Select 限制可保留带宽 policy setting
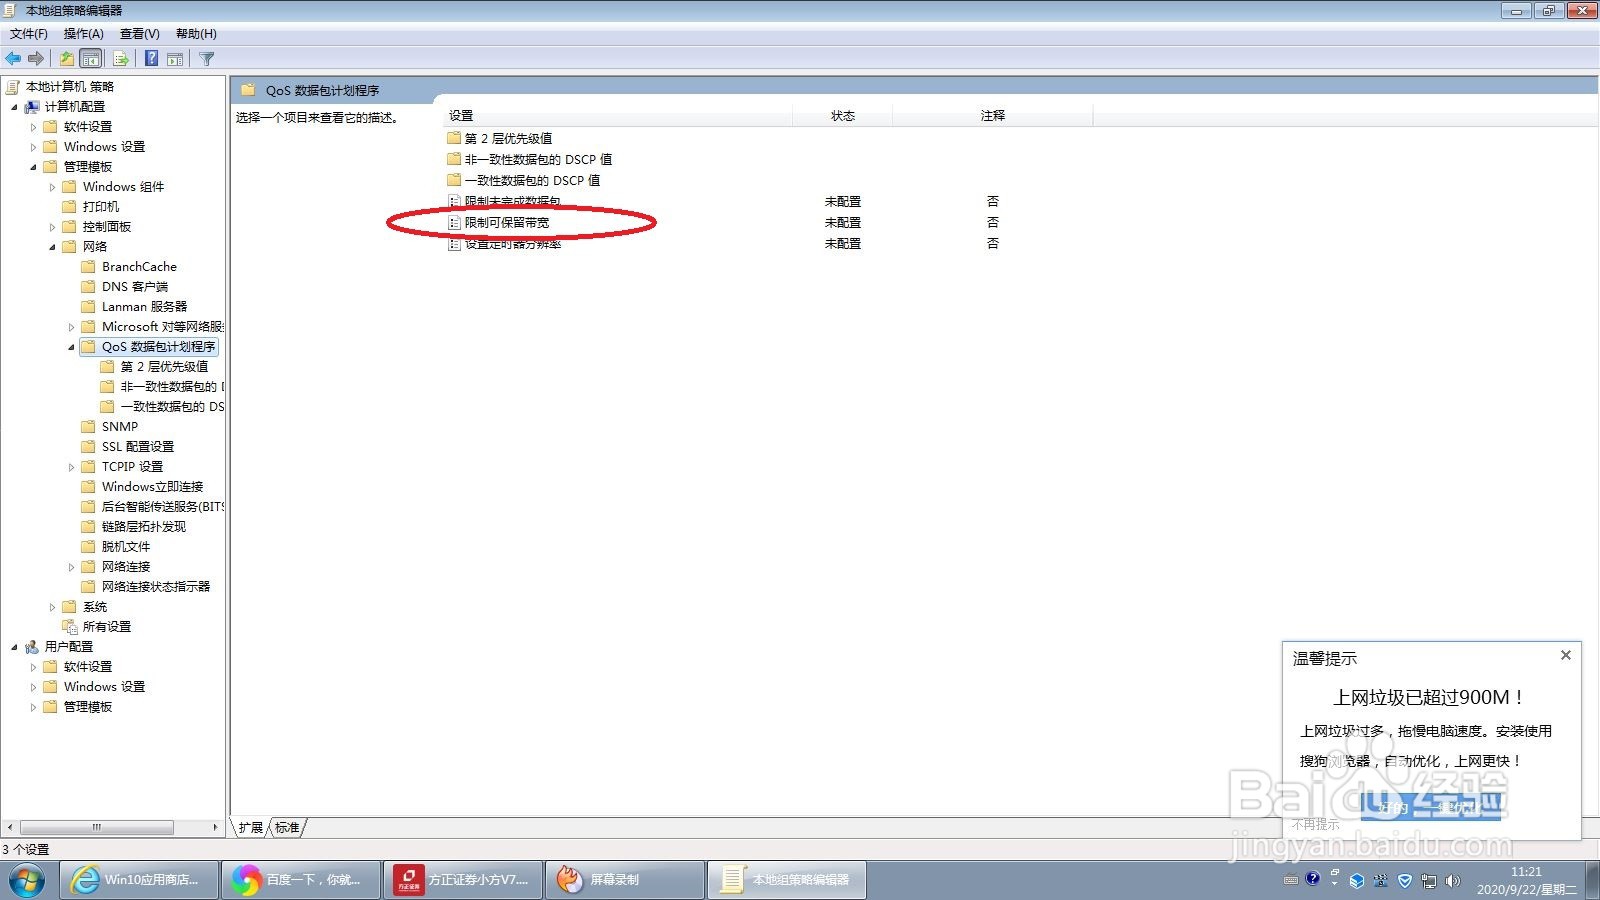Image resolution: width=1600 pixels, height=900 pixels. pyautogui.click(x=507, y=222)
